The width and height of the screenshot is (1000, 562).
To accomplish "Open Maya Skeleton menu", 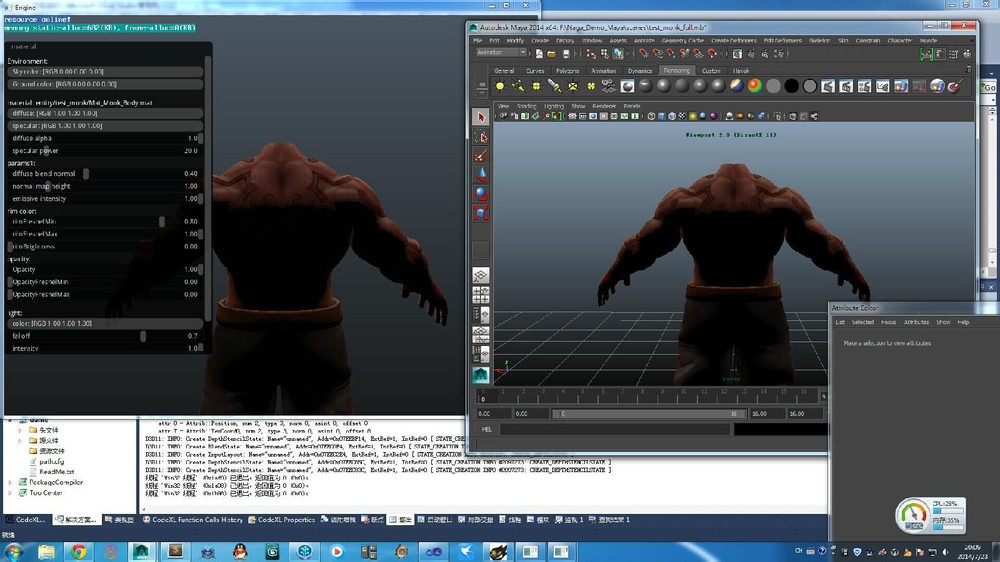I will pyautogui.click(x=820, y=40).
